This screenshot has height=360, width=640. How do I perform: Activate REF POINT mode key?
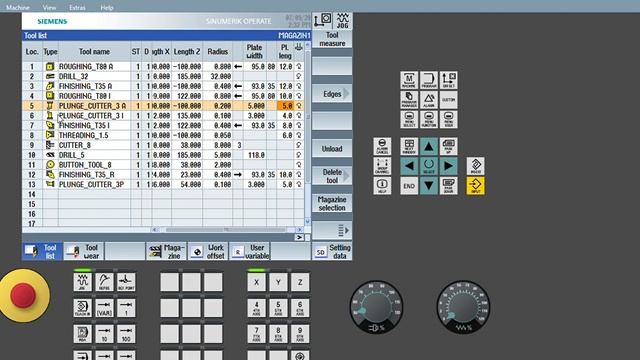coord(126,282)
